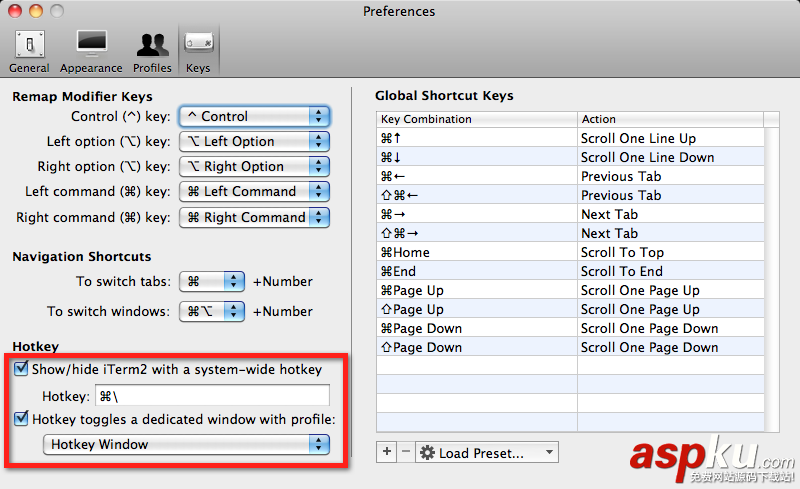Viewport: 800px width, 489px height.
Task: Open Left option key remap dropdown
Action: 255,141
